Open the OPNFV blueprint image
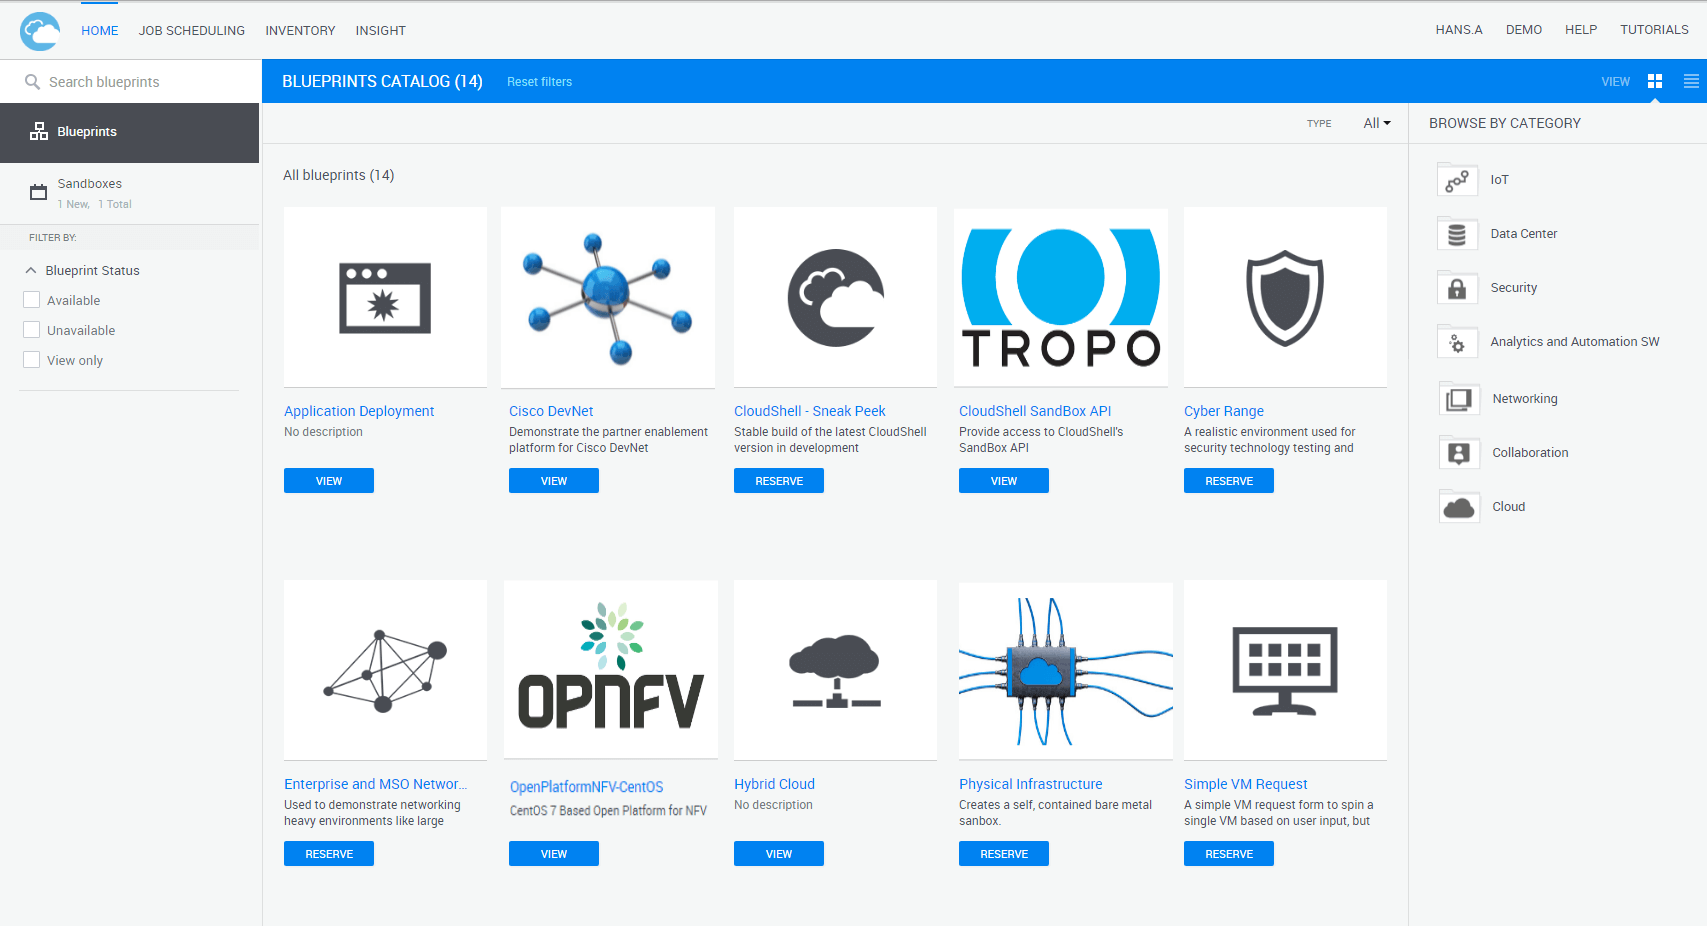 611,670
